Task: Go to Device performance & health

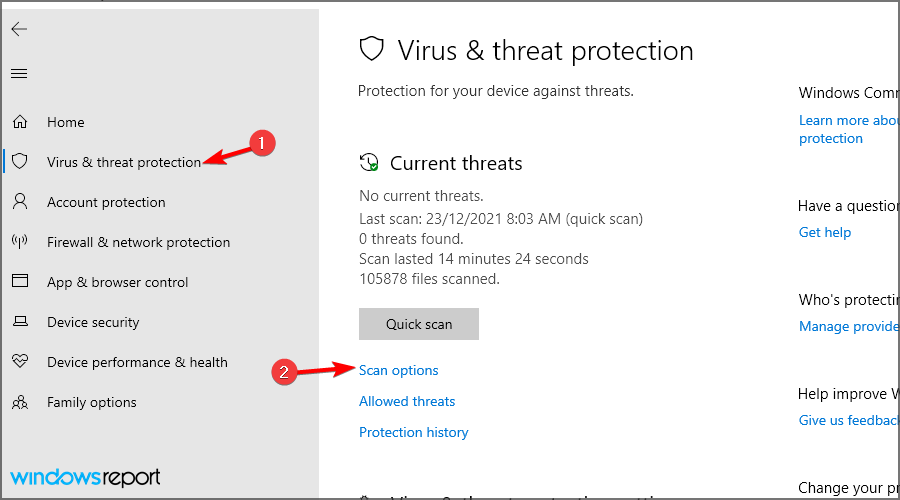Action: [x=137, y=362]
